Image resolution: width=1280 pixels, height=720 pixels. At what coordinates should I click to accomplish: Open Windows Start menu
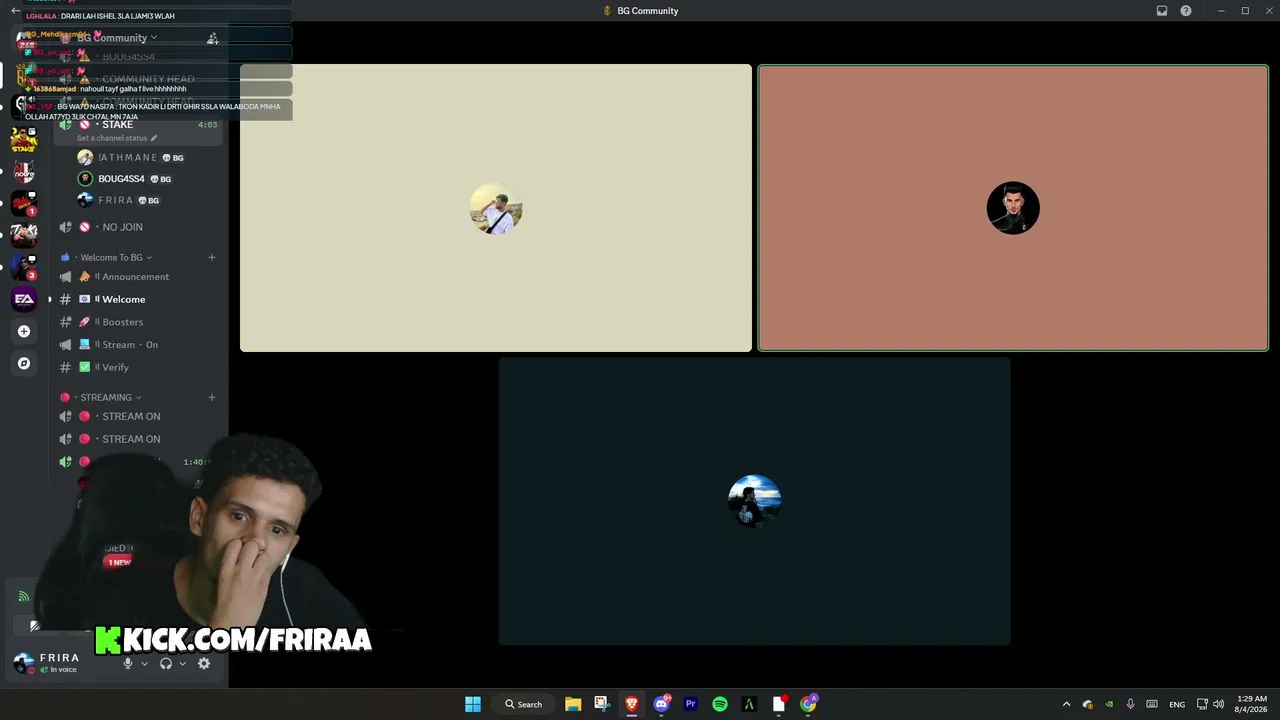pos(473,704)
